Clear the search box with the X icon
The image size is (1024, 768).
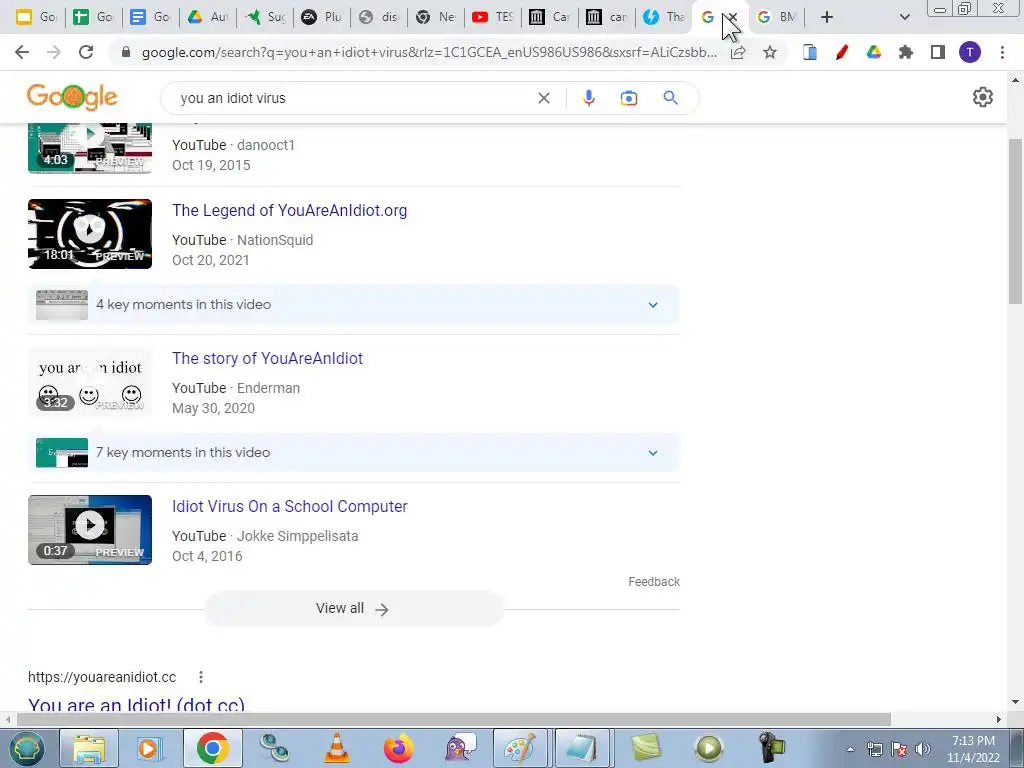(x=543, y=98)
